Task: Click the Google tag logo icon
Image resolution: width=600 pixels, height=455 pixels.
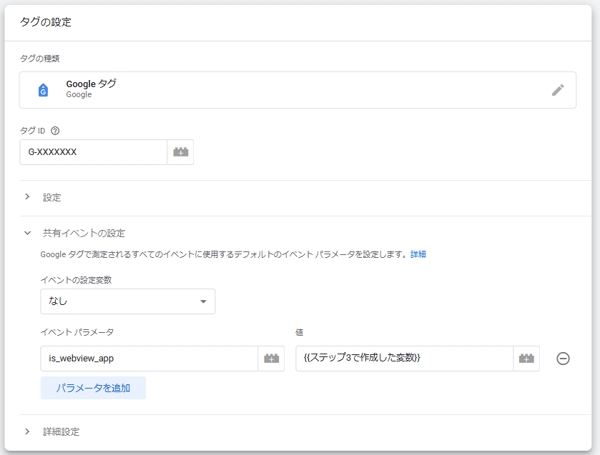Action: [43, 90]
